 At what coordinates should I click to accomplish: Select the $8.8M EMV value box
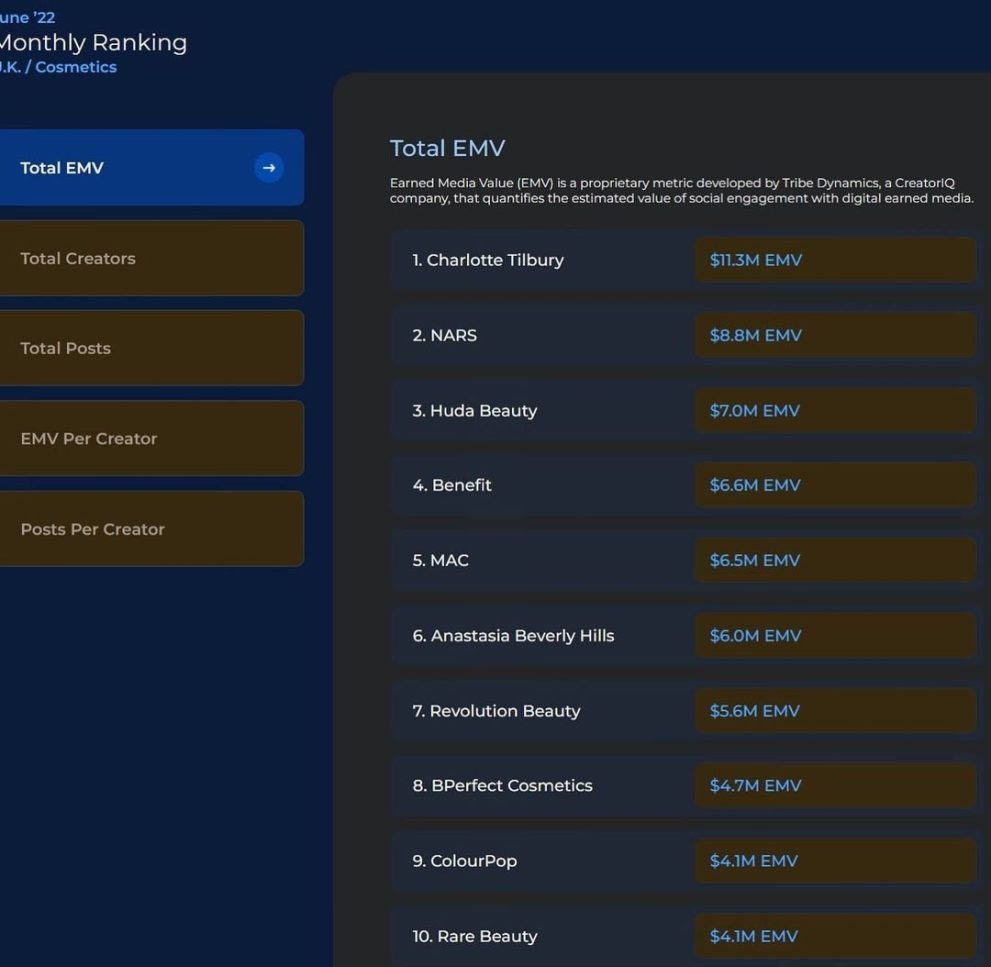click(835, 335)
